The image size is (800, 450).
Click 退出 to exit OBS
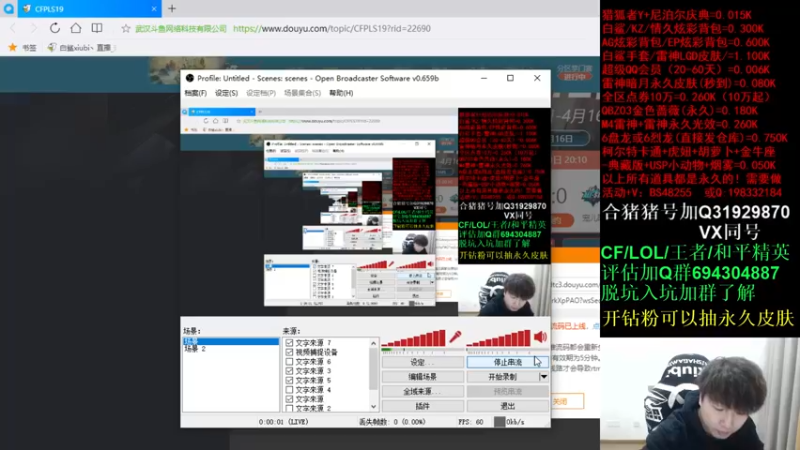click(508, 406)
